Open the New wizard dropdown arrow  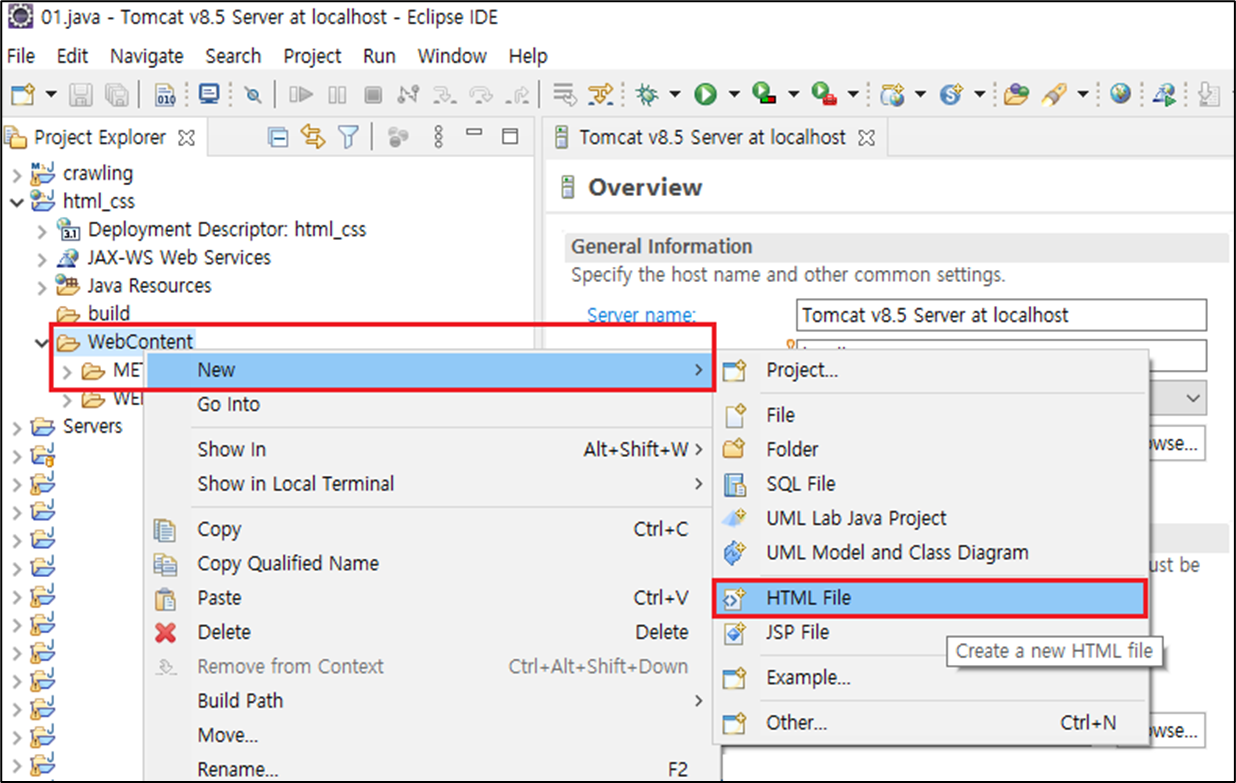coord(51,95)
